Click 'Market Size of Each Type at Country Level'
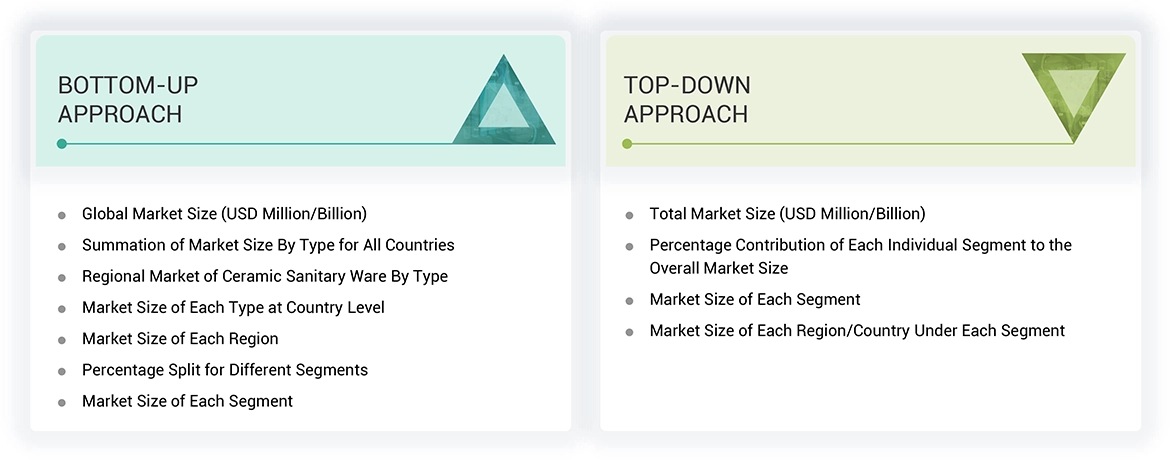This screenshot has height=460, width=1170. (233, 307)
